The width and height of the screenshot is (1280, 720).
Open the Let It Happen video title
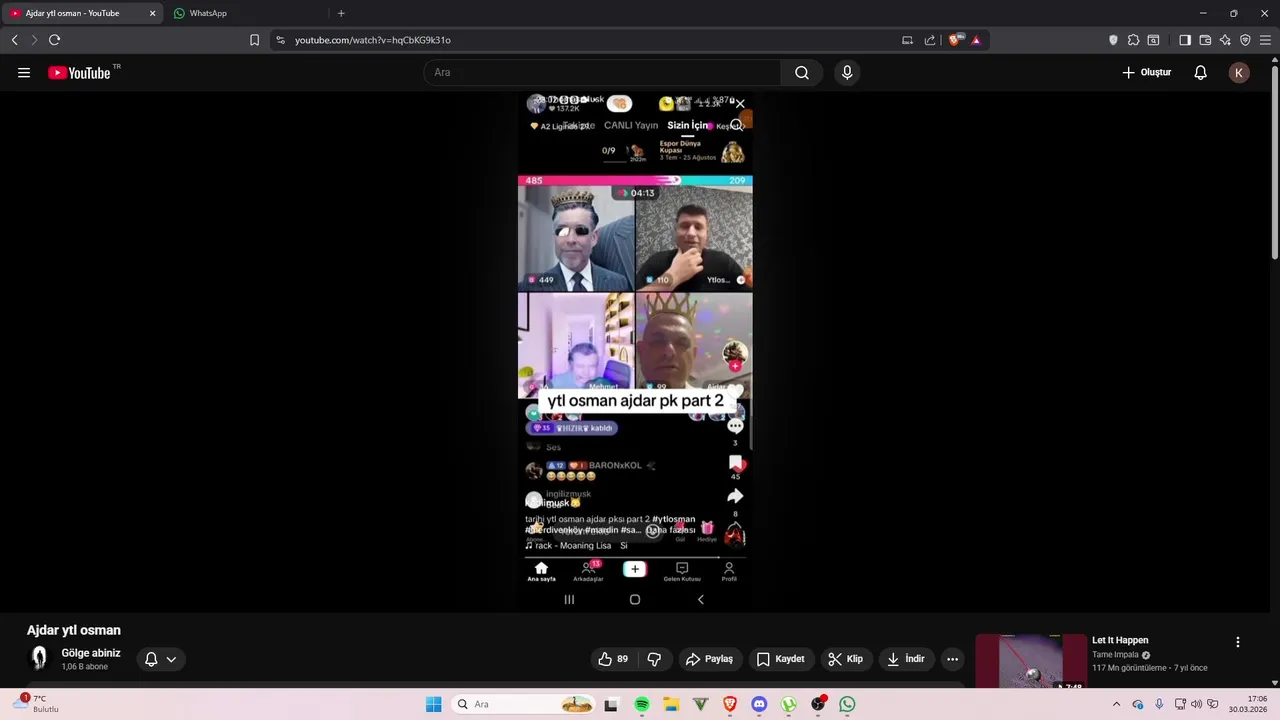[1120, 640]
